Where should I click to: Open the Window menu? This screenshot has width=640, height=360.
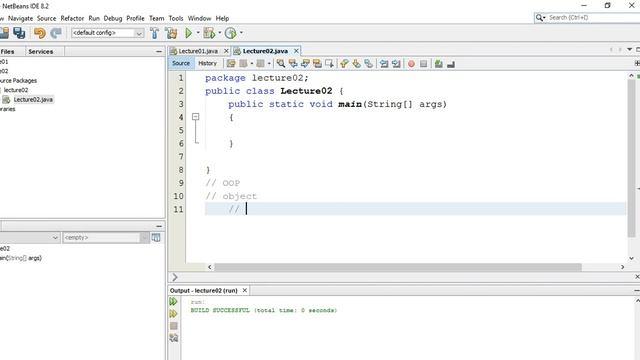pos(200,18)
